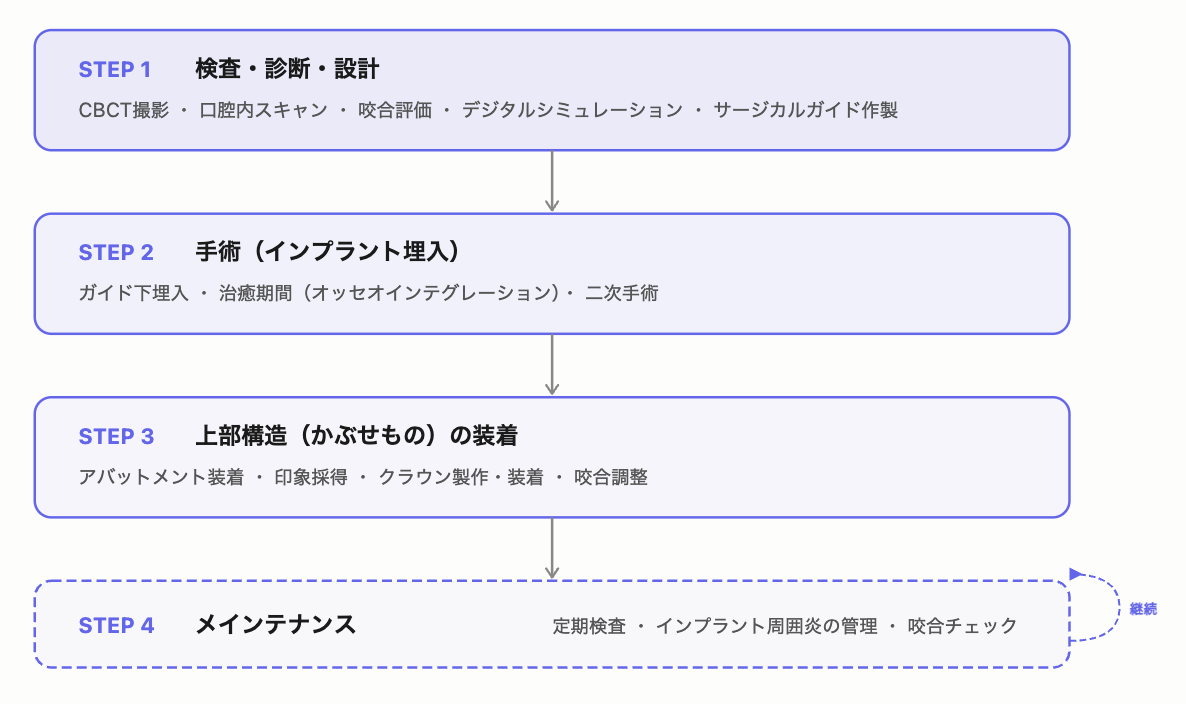Click the STEP 3 label
The image size is (1186, 704).
[116, 436]
